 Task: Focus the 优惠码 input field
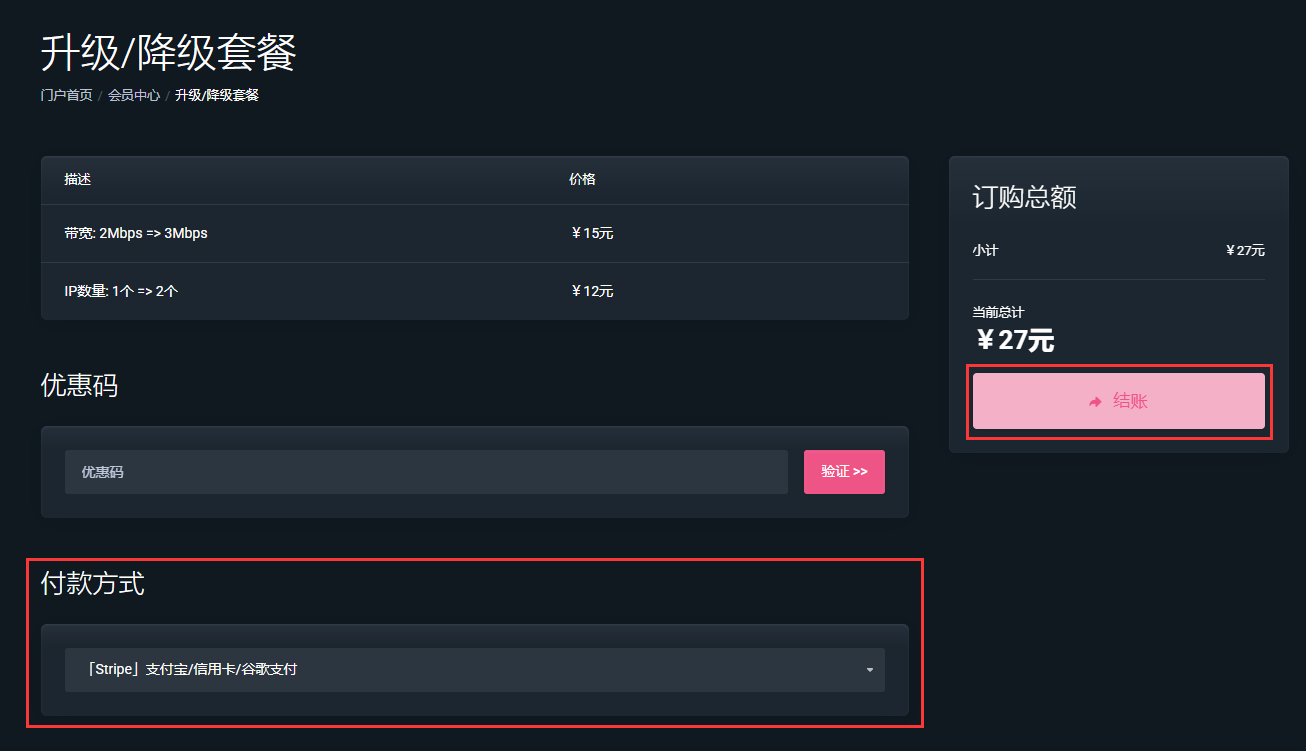pyautogui.click(x=426, y=472)
